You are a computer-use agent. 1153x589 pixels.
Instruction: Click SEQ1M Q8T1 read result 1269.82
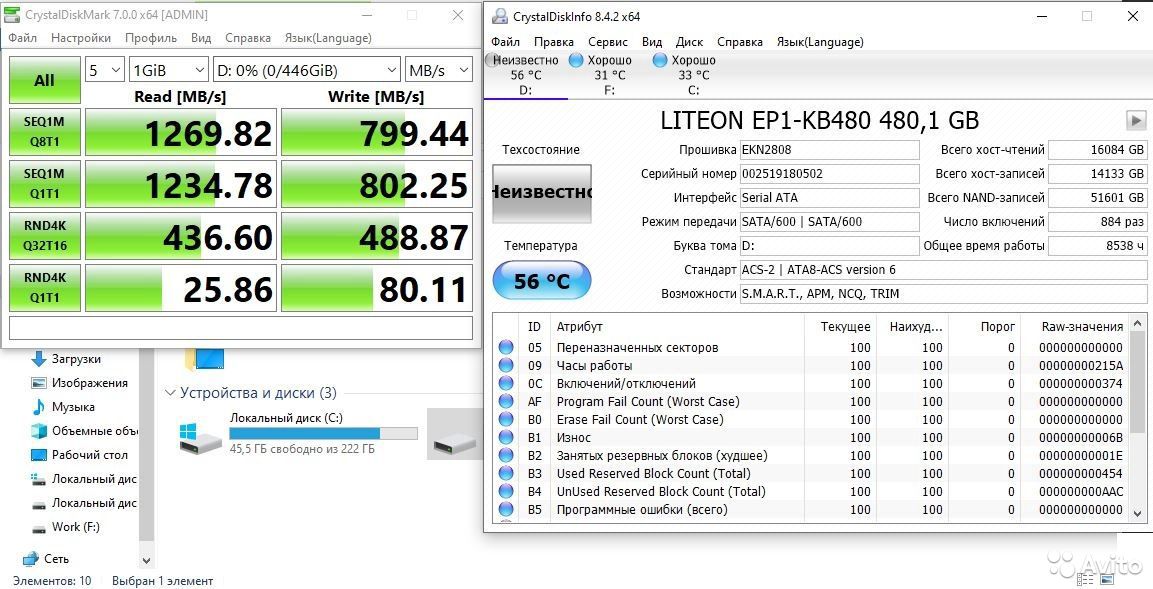[181, 132]
